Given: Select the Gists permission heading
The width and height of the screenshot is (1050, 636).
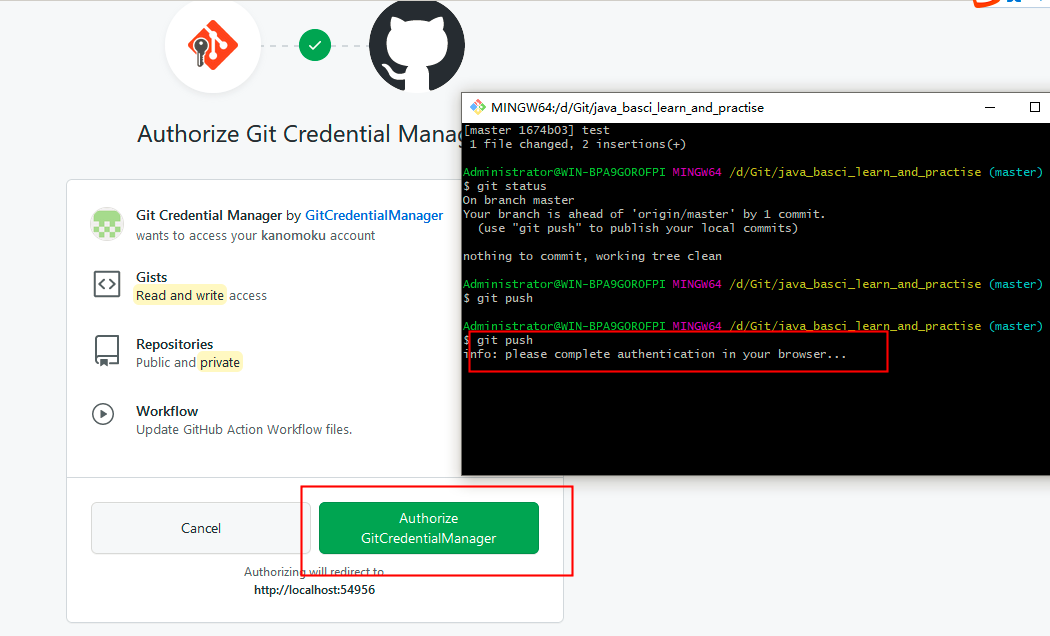Looking at the screenshot, I should point(152,277).
